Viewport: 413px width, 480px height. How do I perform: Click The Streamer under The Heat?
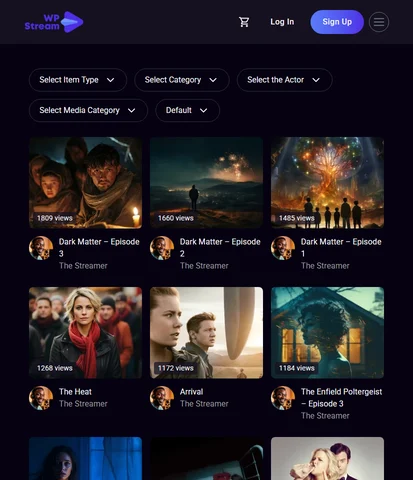83,404
